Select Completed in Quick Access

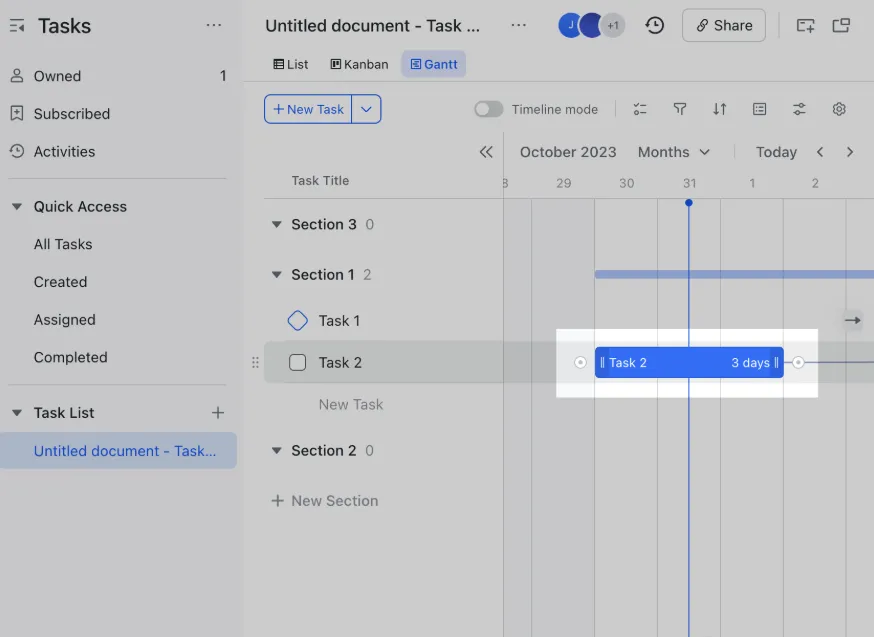coord(70,357)
